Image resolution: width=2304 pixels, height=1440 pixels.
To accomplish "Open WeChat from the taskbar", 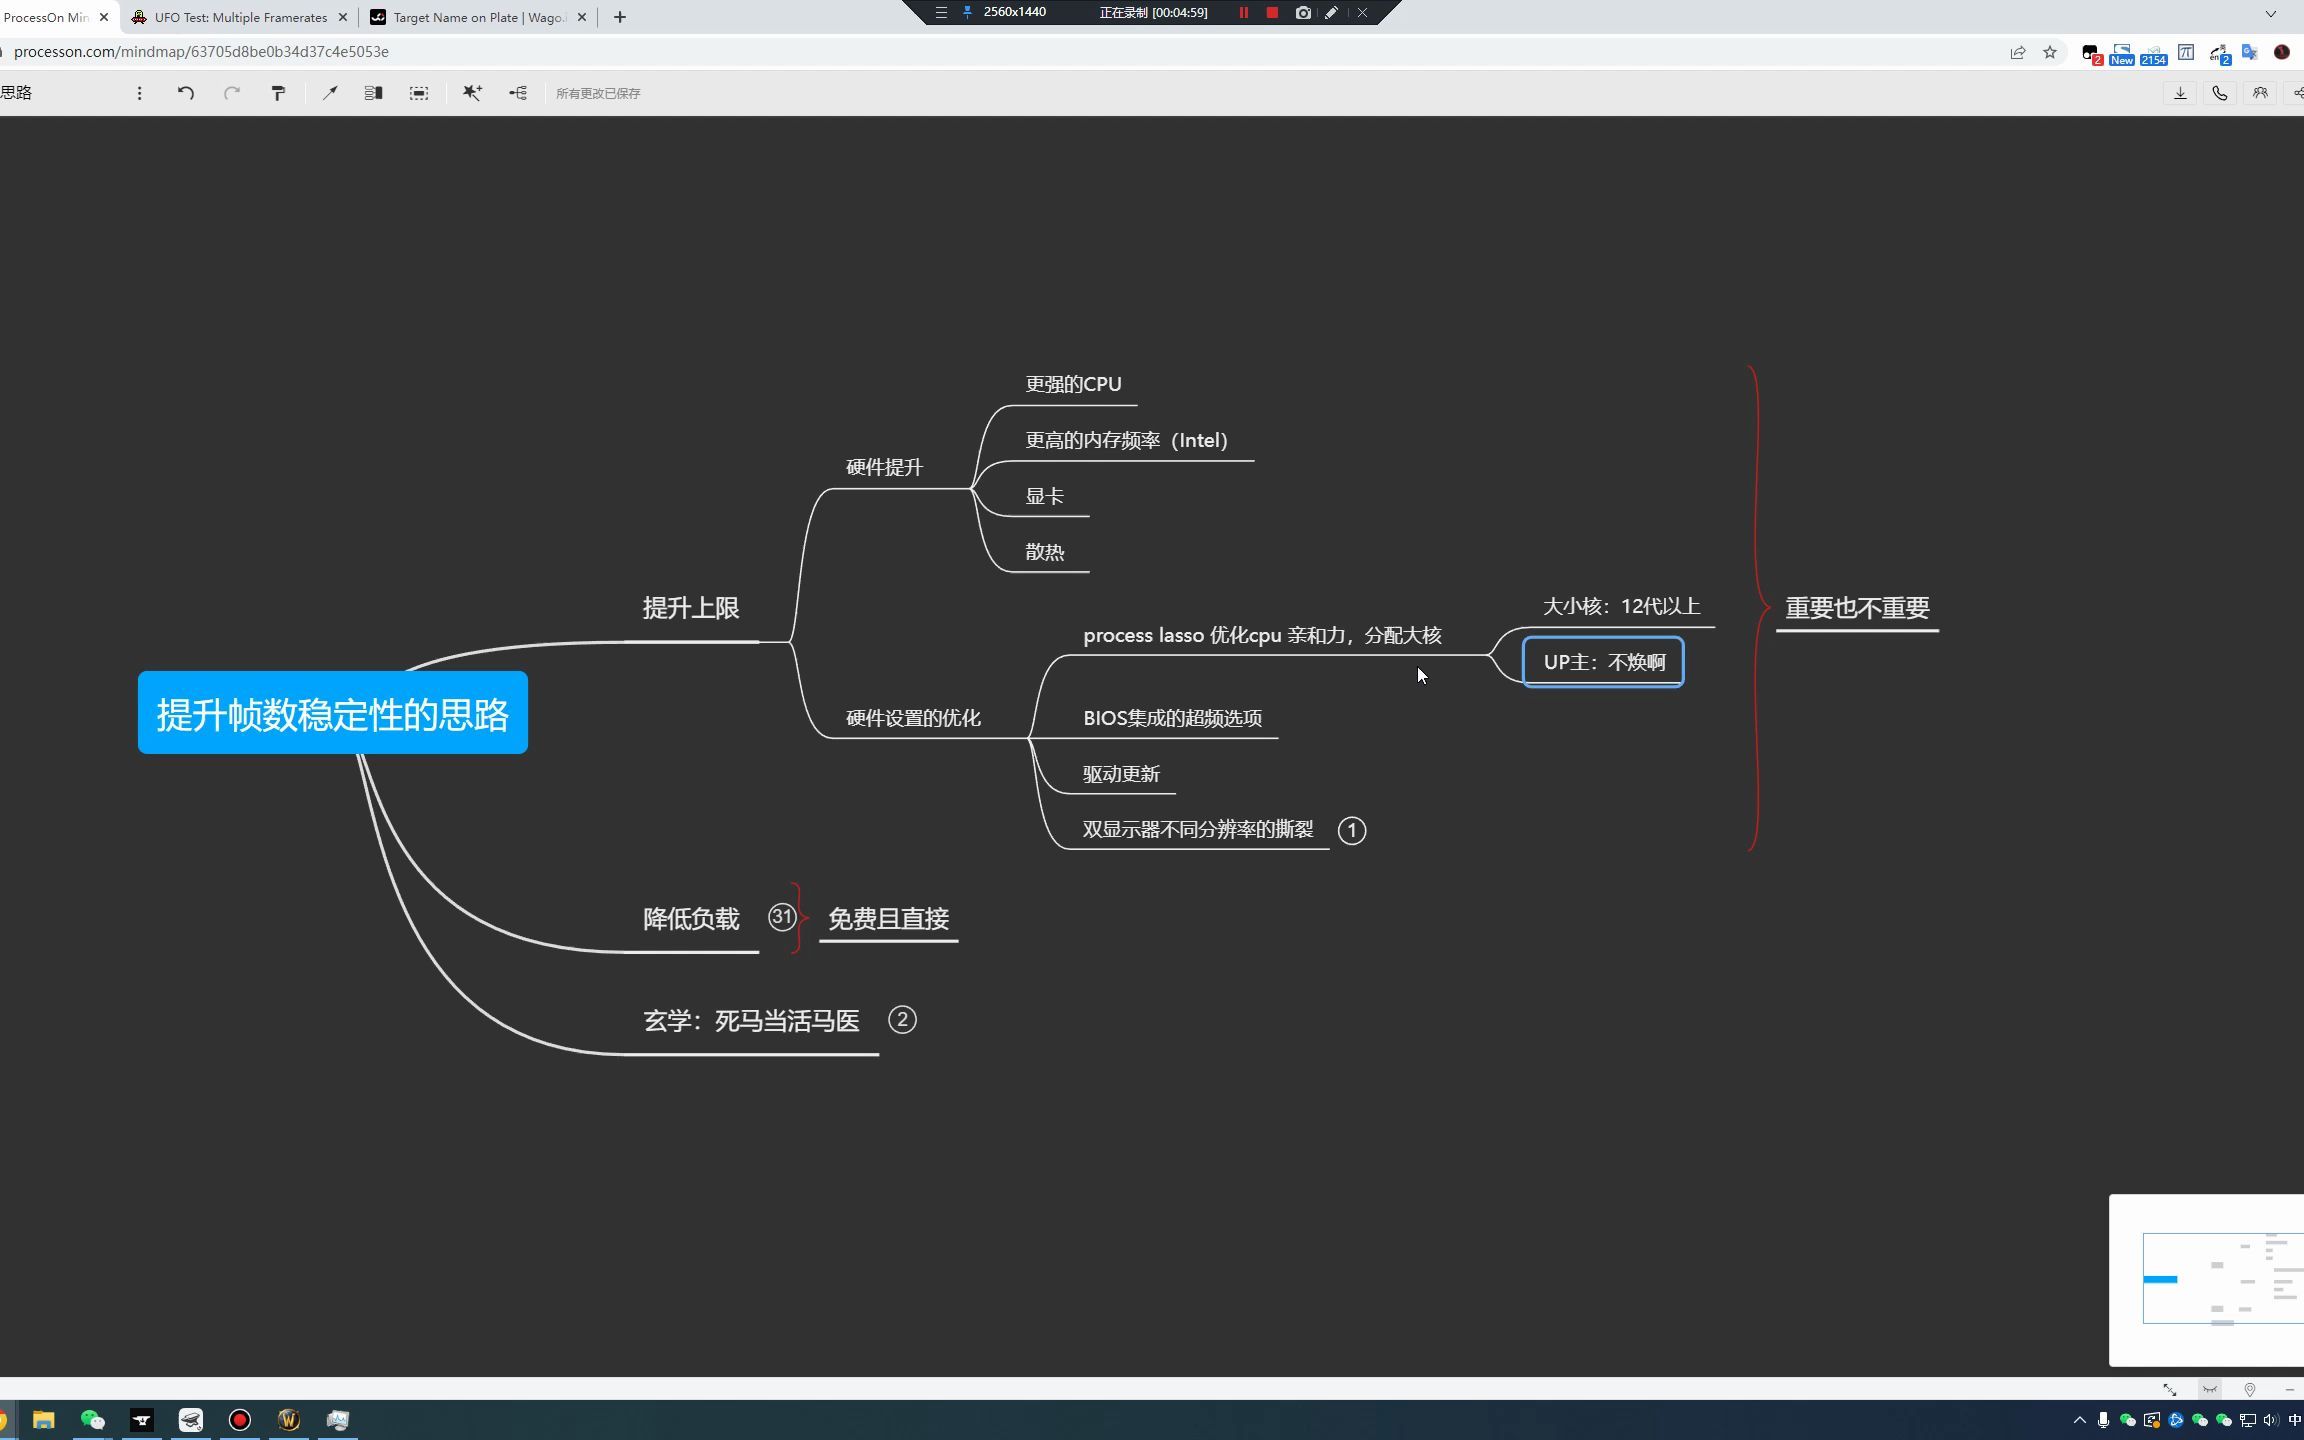I will pos(92,1420).
